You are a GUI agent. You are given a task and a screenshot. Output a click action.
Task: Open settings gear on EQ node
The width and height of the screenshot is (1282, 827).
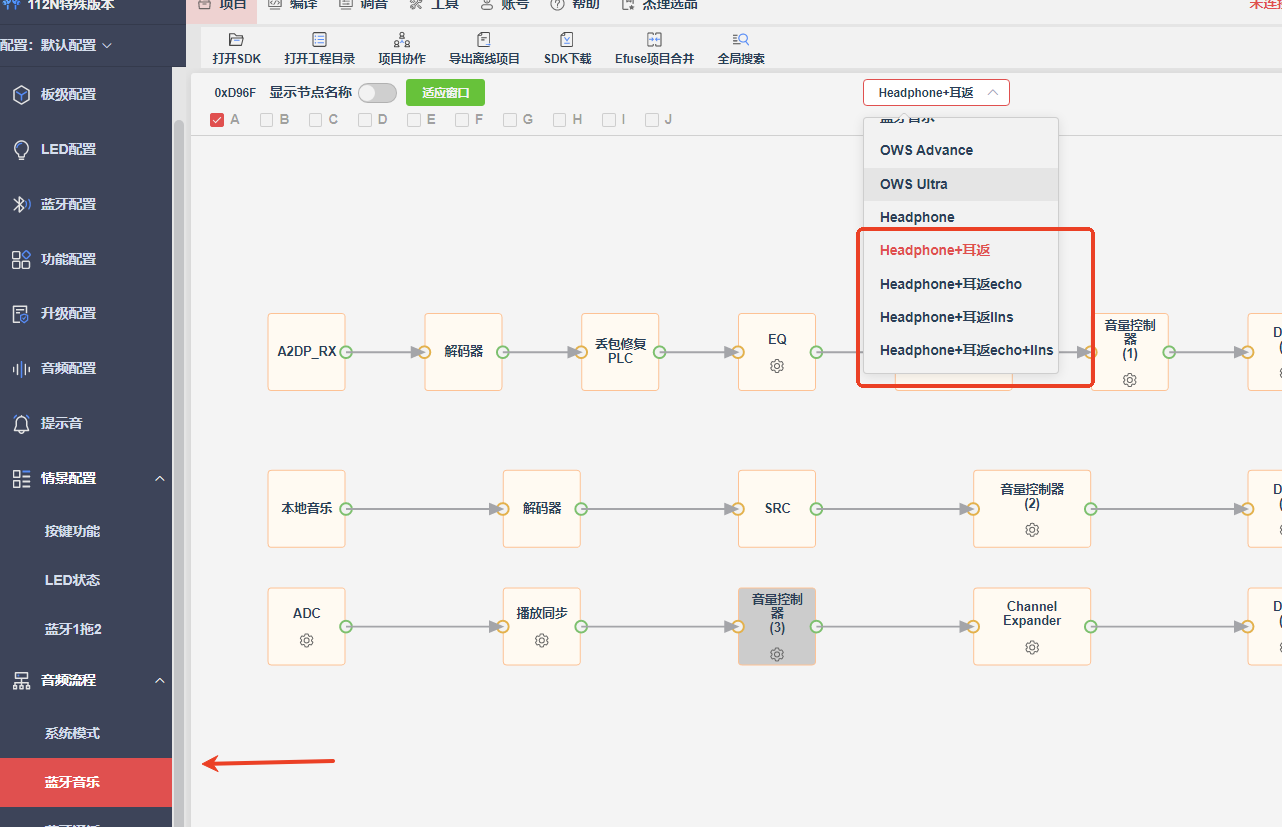click(x=777, y=366)
